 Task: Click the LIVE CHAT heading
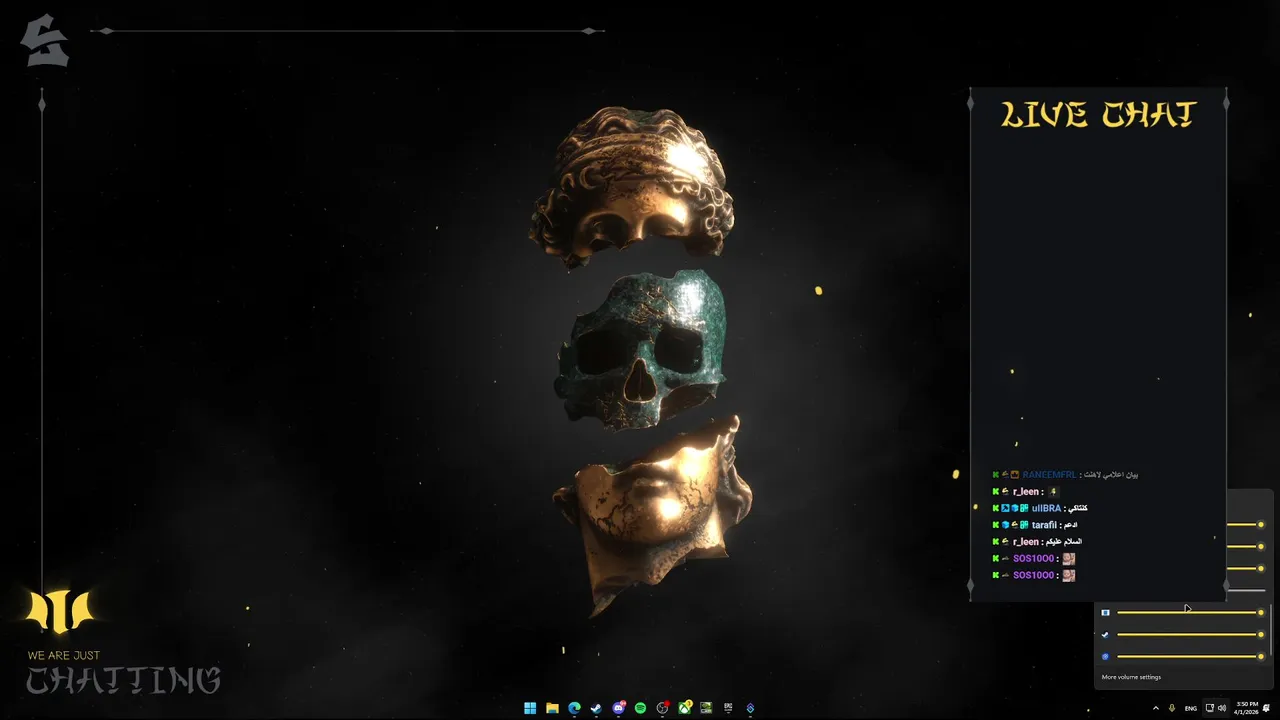pos(1098,114)
